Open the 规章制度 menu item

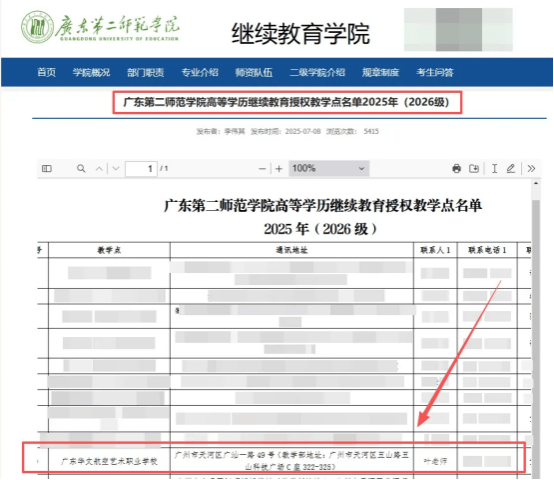coord(381,72)
